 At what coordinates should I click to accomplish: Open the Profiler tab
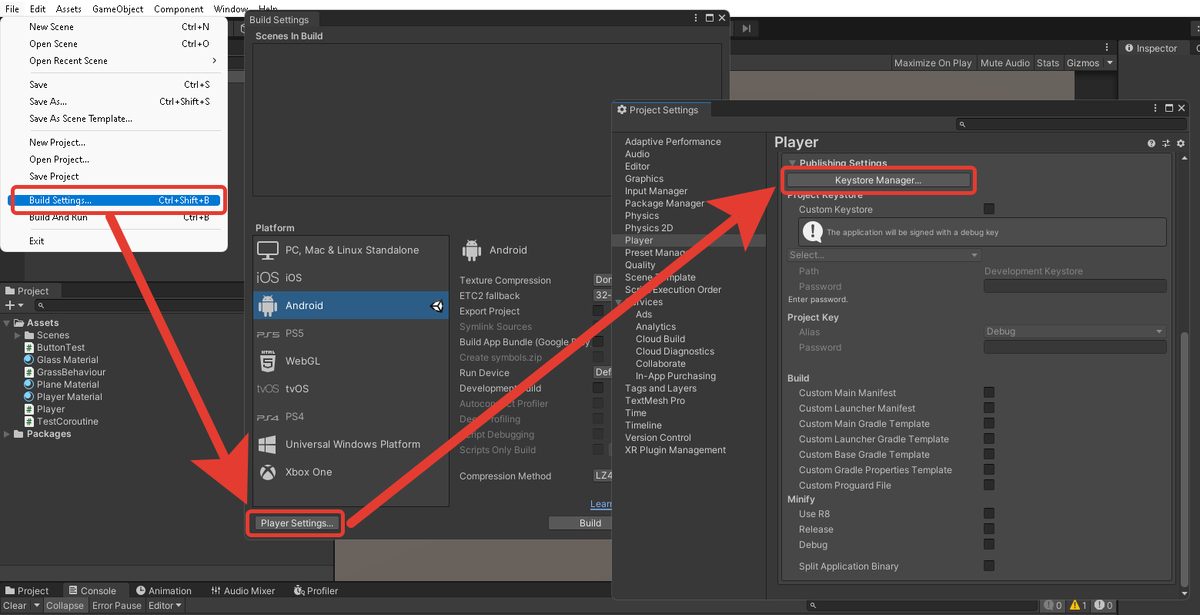[x=315, y=591]
